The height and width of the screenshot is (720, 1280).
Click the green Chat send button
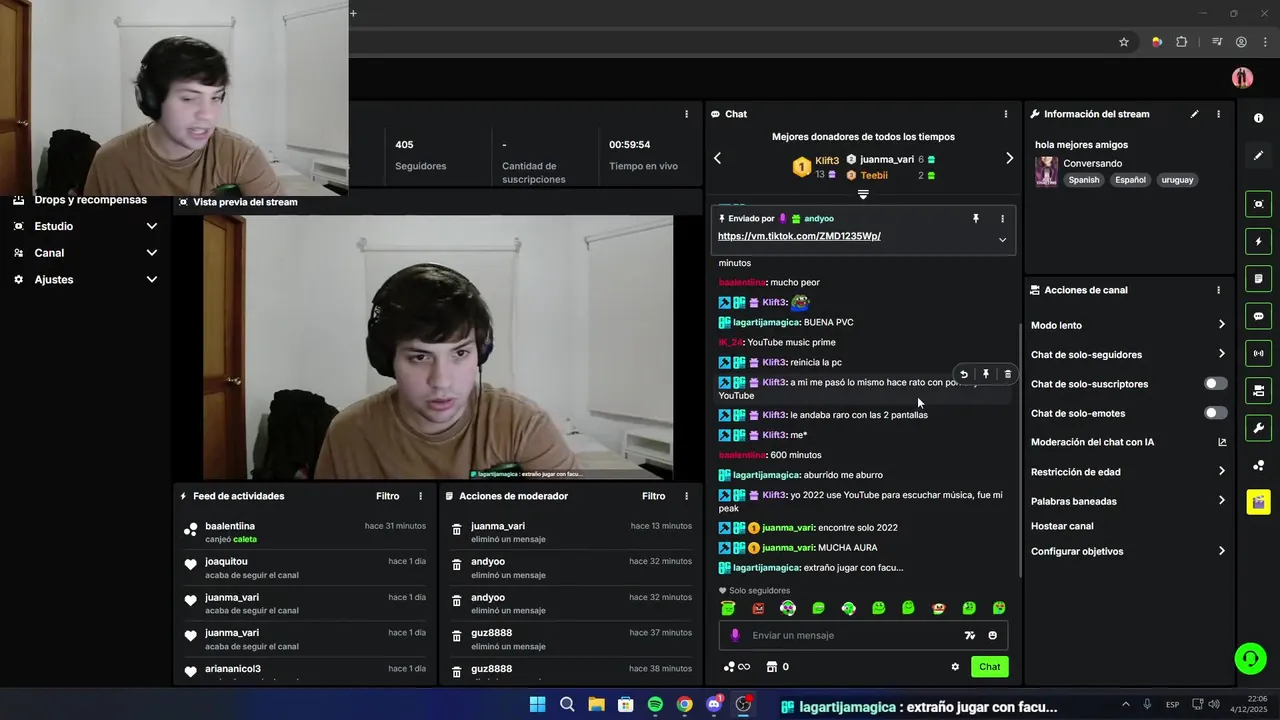point(989,667)
